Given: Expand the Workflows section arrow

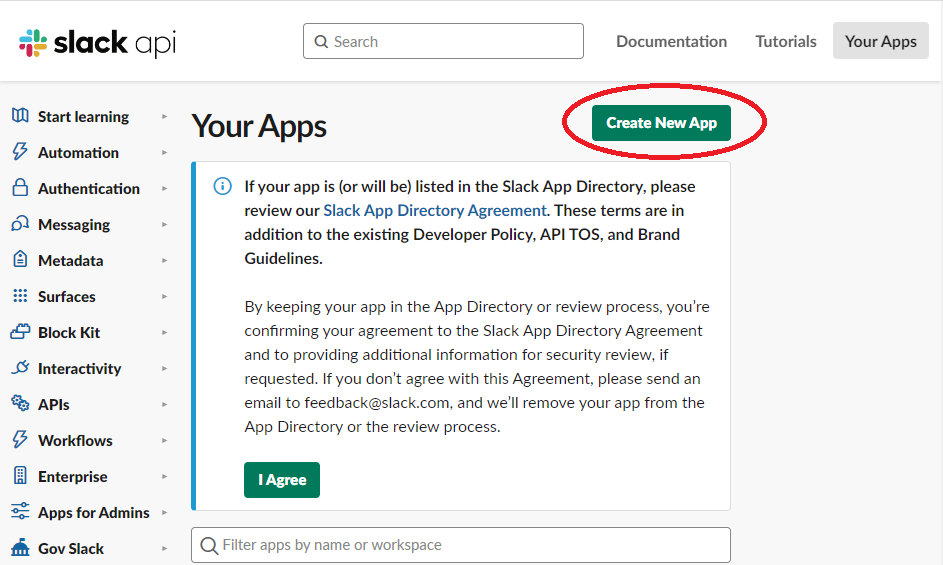Looking at the screenshot, I should (165, 441).
